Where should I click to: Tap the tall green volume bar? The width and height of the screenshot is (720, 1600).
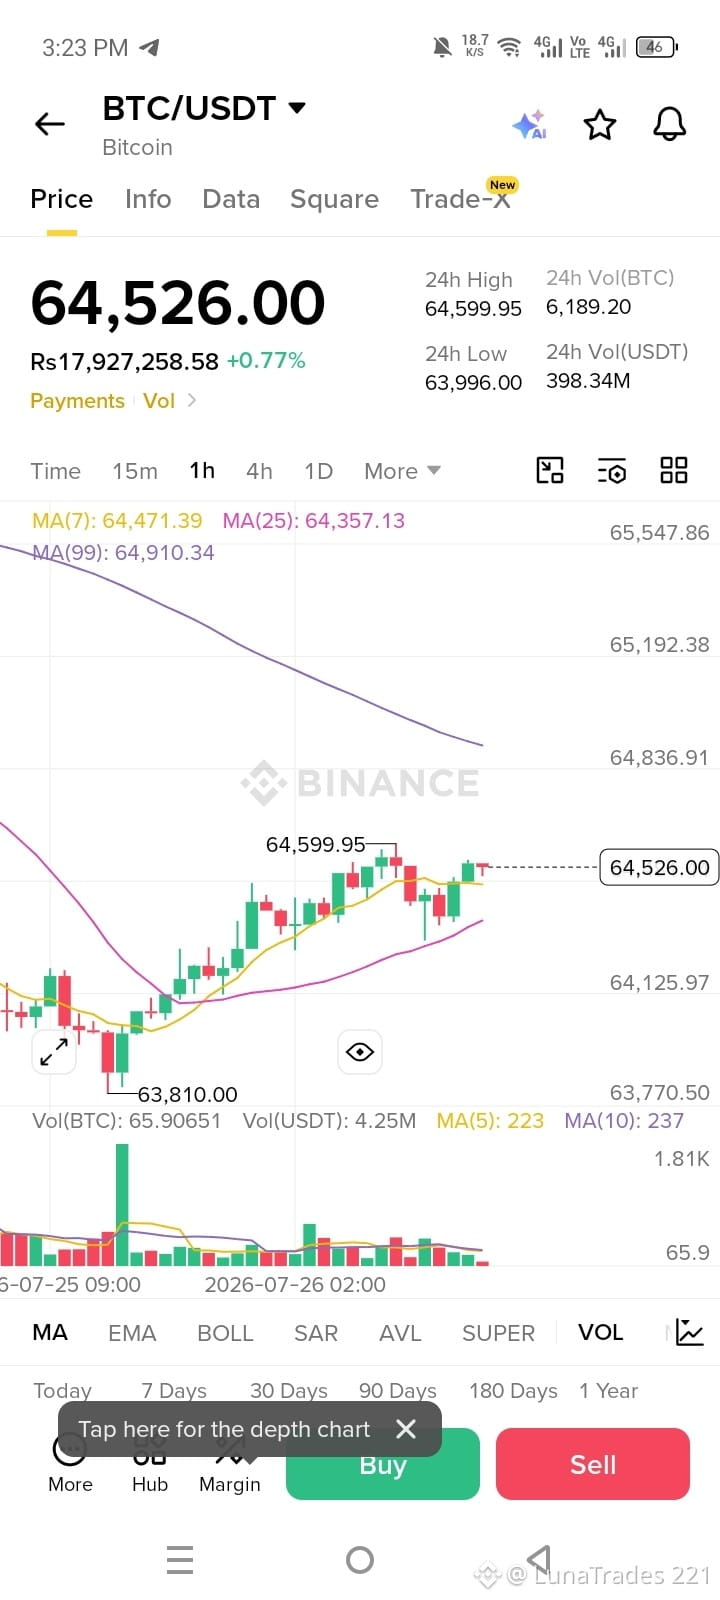coord(122,1205)
